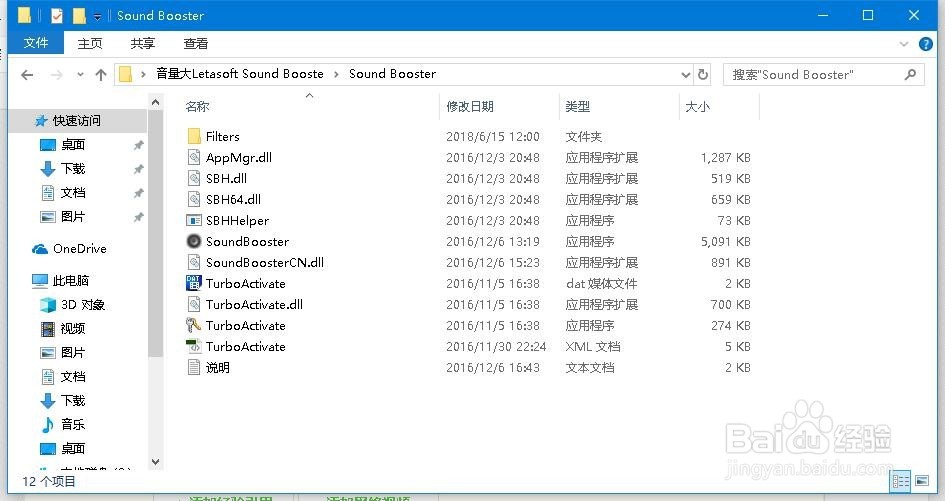Click the search magnifier icon
945x501 pixels.
pyautogui.click(x=910, y=74)
